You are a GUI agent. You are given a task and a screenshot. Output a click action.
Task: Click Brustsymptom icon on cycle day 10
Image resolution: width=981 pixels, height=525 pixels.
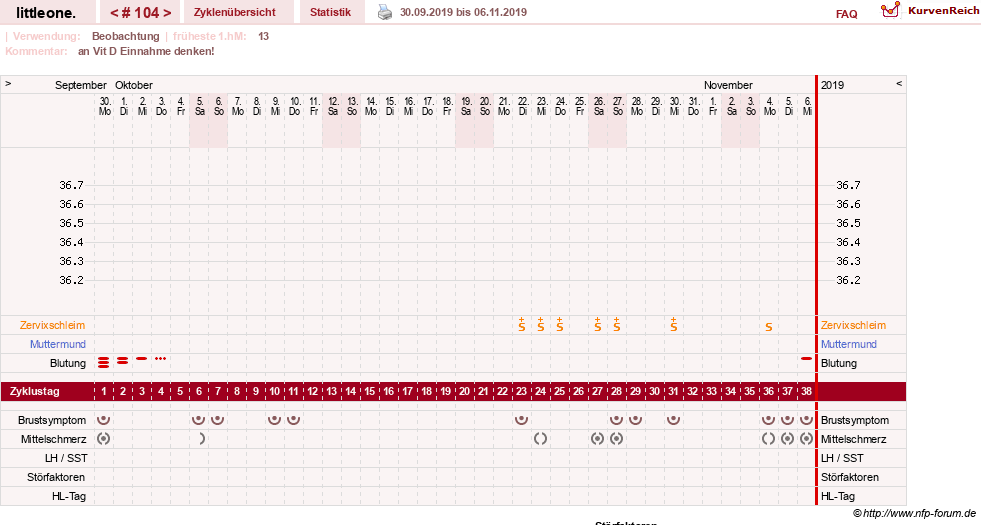tap(274, 419)
